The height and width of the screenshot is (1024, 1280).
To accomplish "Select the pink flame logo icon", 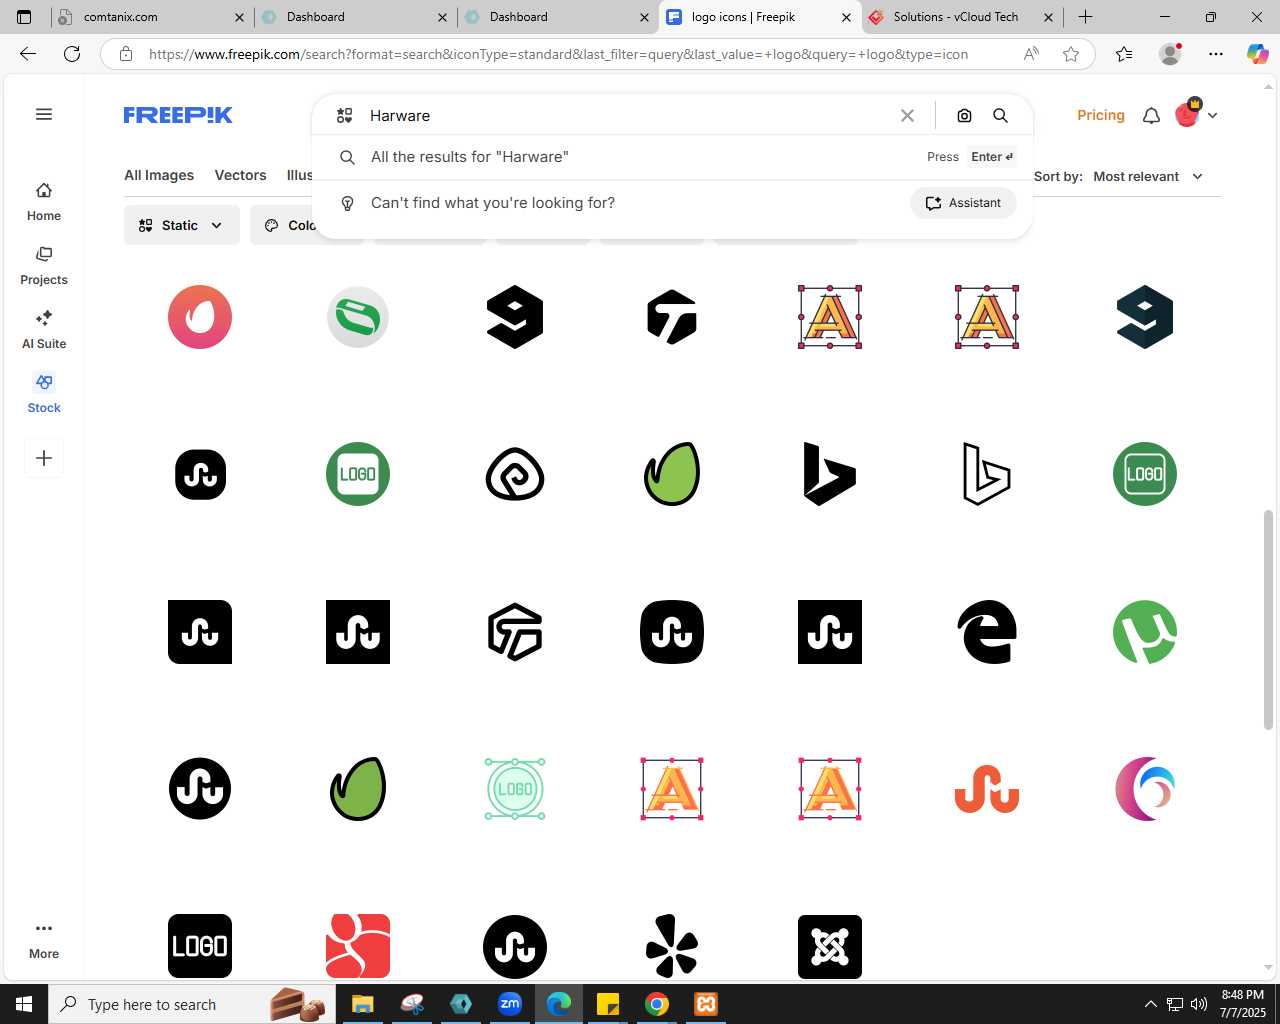I will (x=200, y=317).
